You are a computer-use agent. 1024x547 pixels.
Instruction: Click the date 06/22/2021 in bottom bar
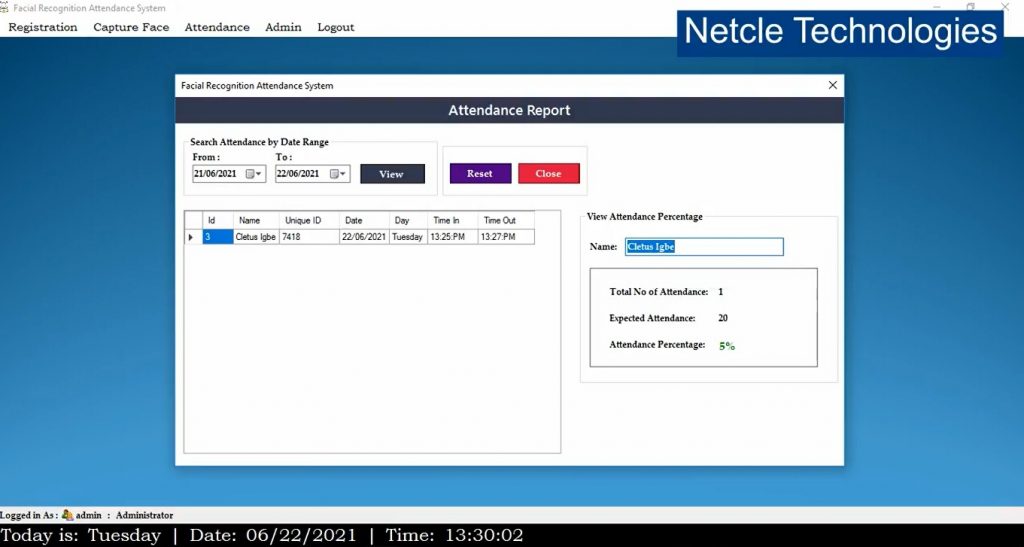[x=301, y=536]
